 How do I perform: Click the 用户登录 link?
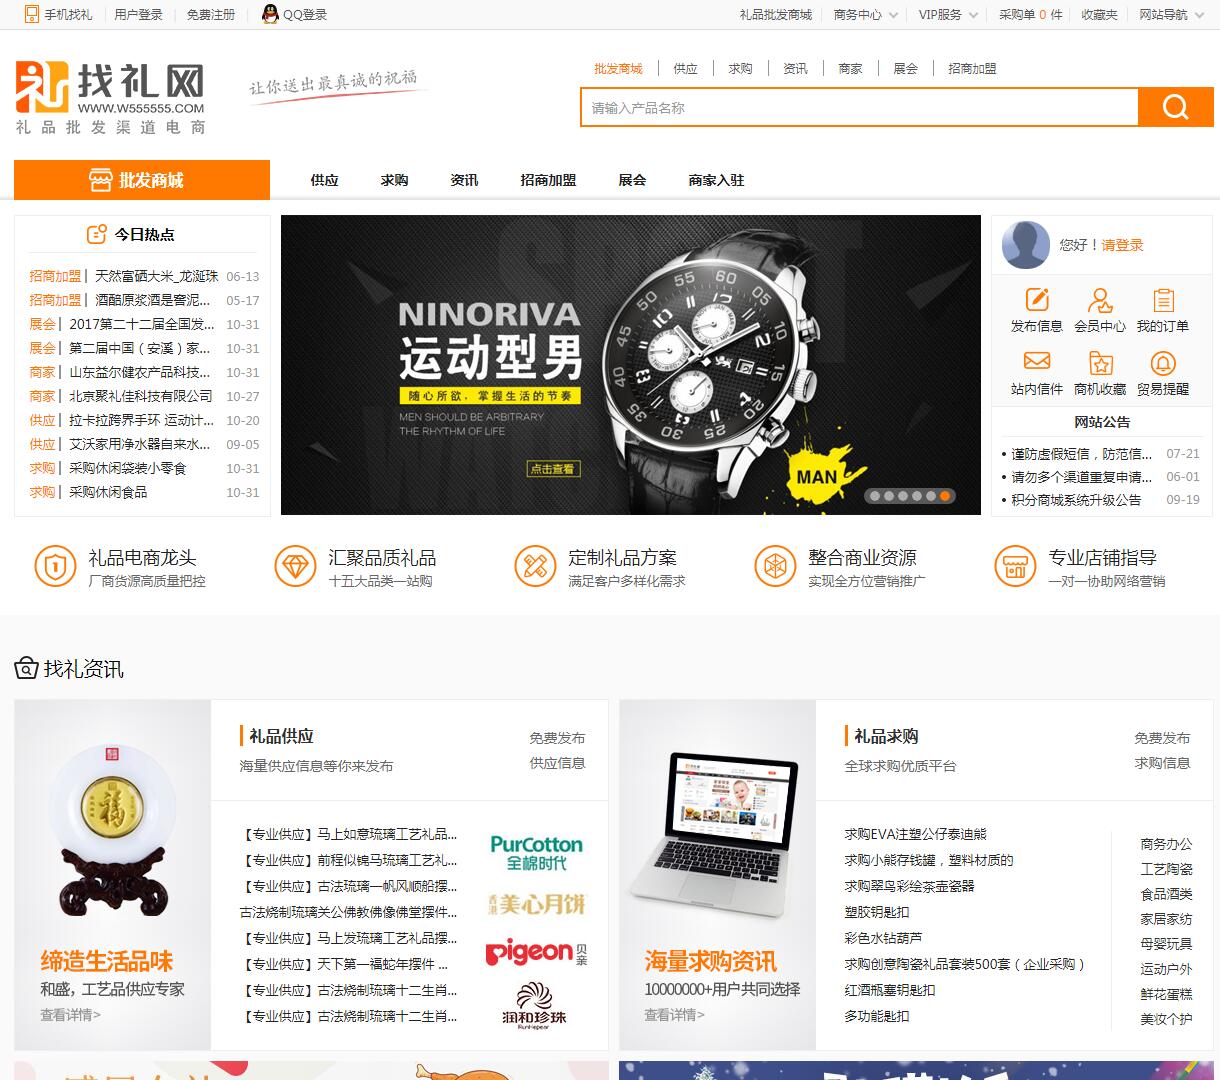click(x=138, y=14)
